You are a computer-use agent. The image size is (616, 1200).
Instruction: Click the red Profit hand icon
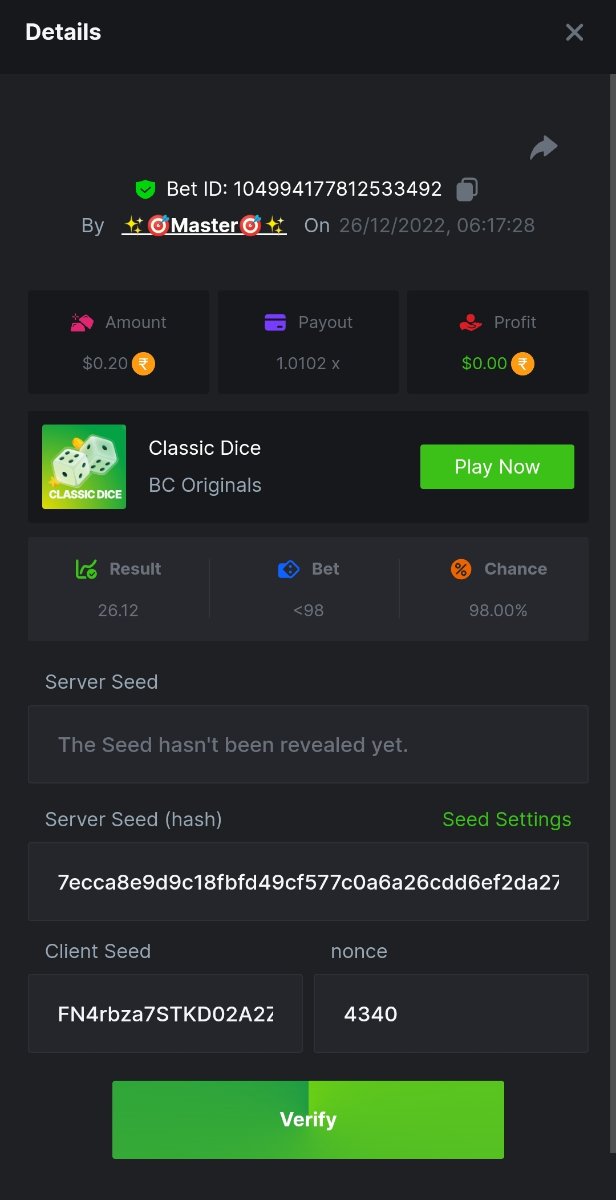(x=469, y=322)
